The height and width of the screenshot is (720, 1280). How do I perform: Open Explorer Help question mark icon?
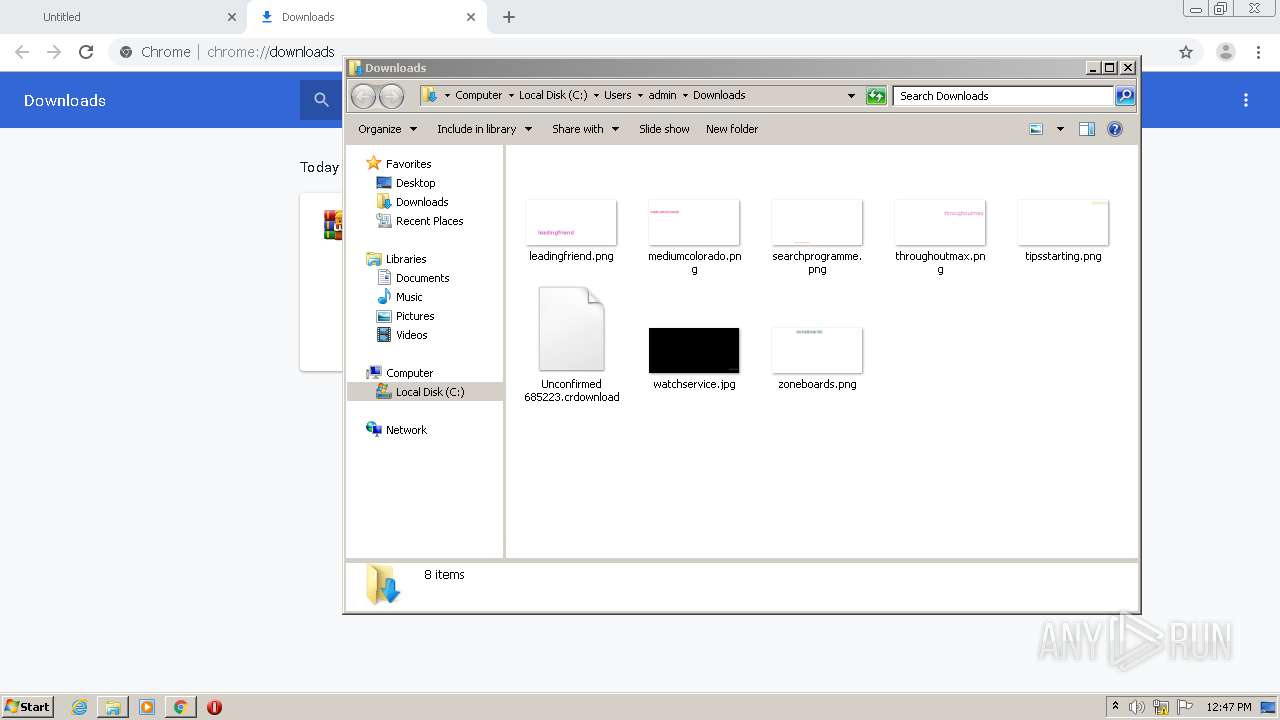[1115, 129]
